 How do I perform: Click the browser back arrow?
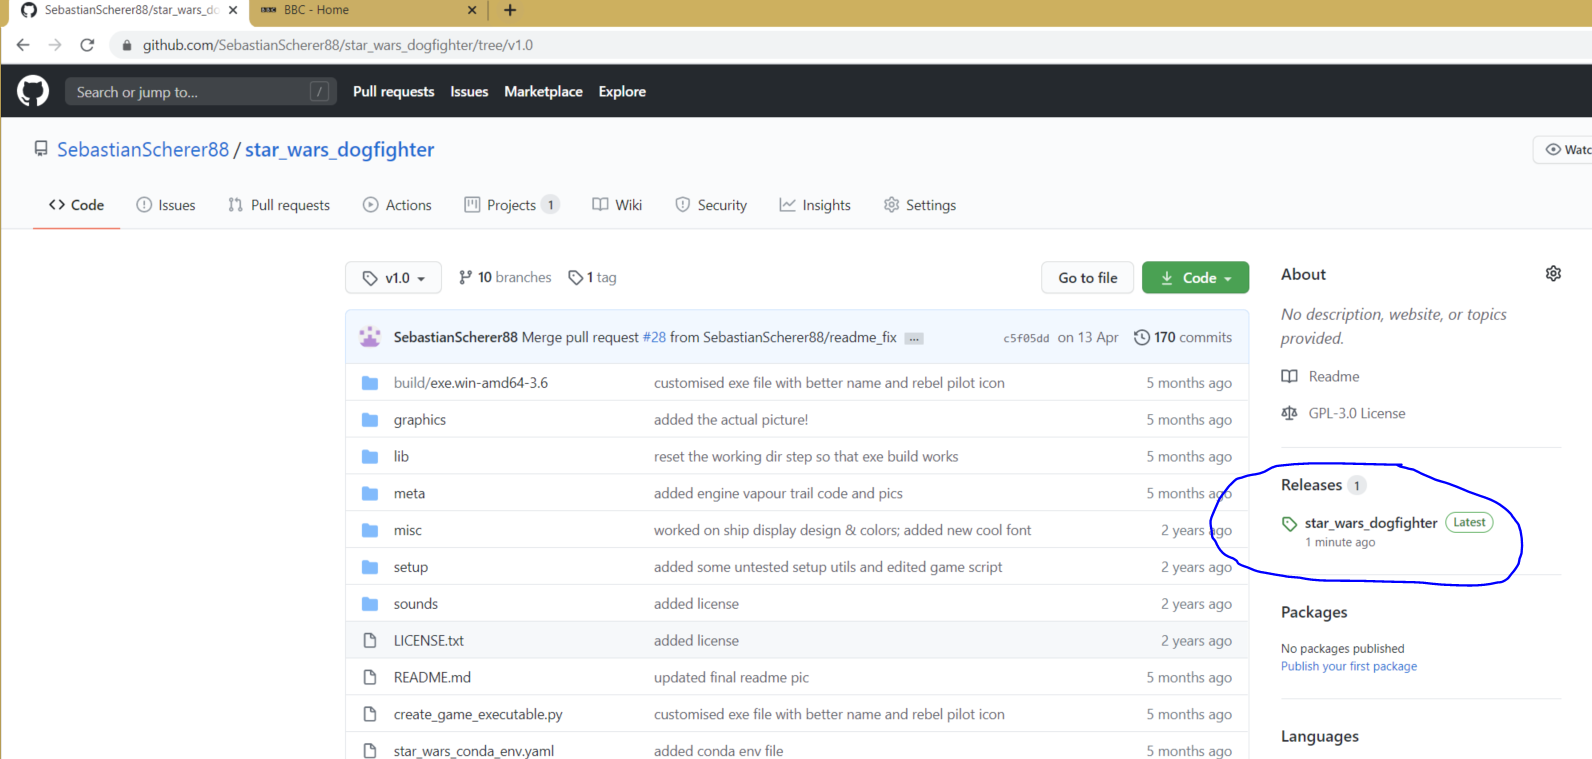[23, 45]
